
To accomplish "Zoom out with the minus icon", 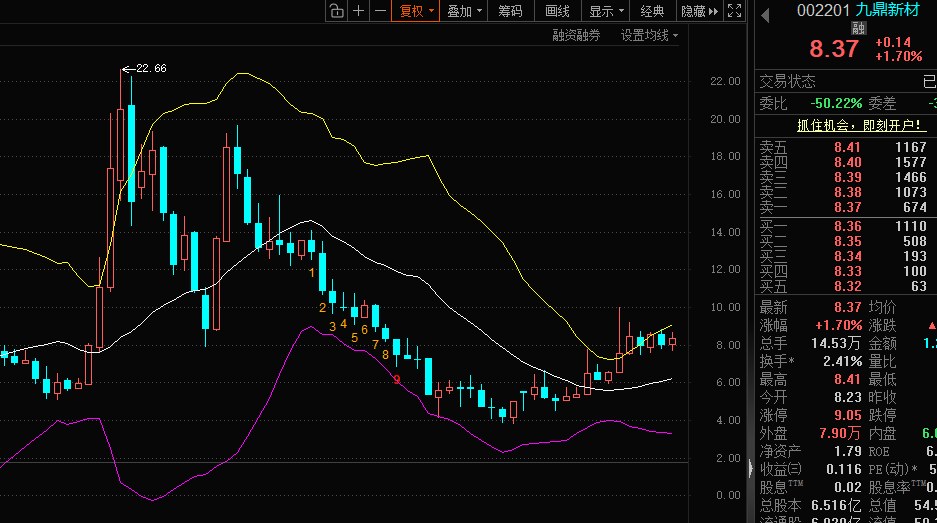I will pos(380,11).
